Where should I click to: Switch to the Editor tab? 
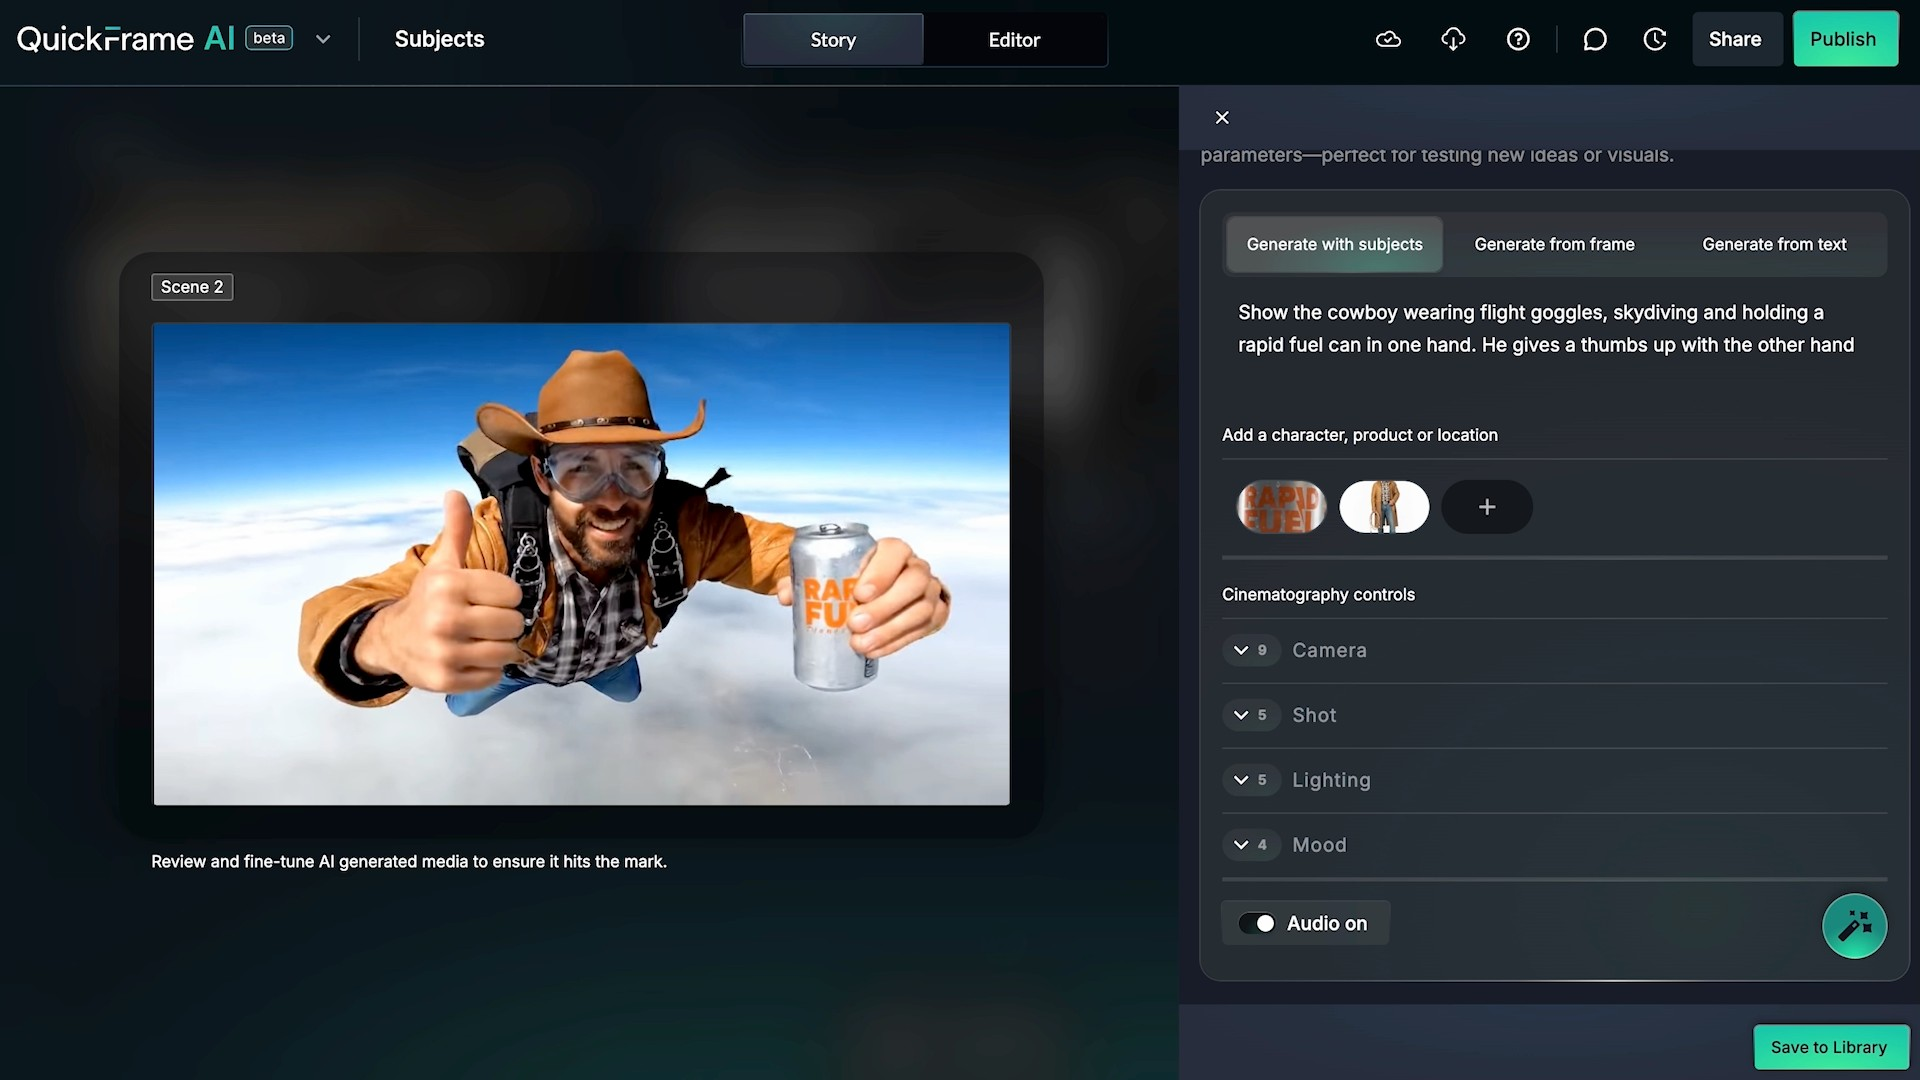coord(1014,40)
